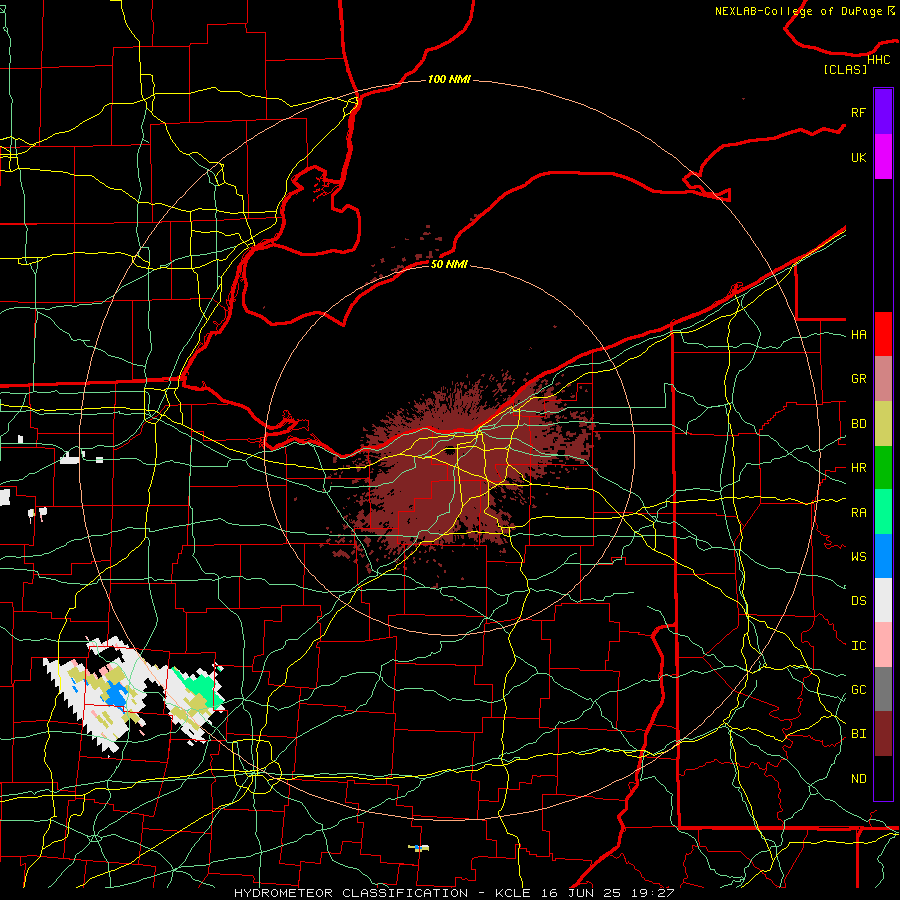
Task: Click the HR legend label
Action: [x=858, y=468]
